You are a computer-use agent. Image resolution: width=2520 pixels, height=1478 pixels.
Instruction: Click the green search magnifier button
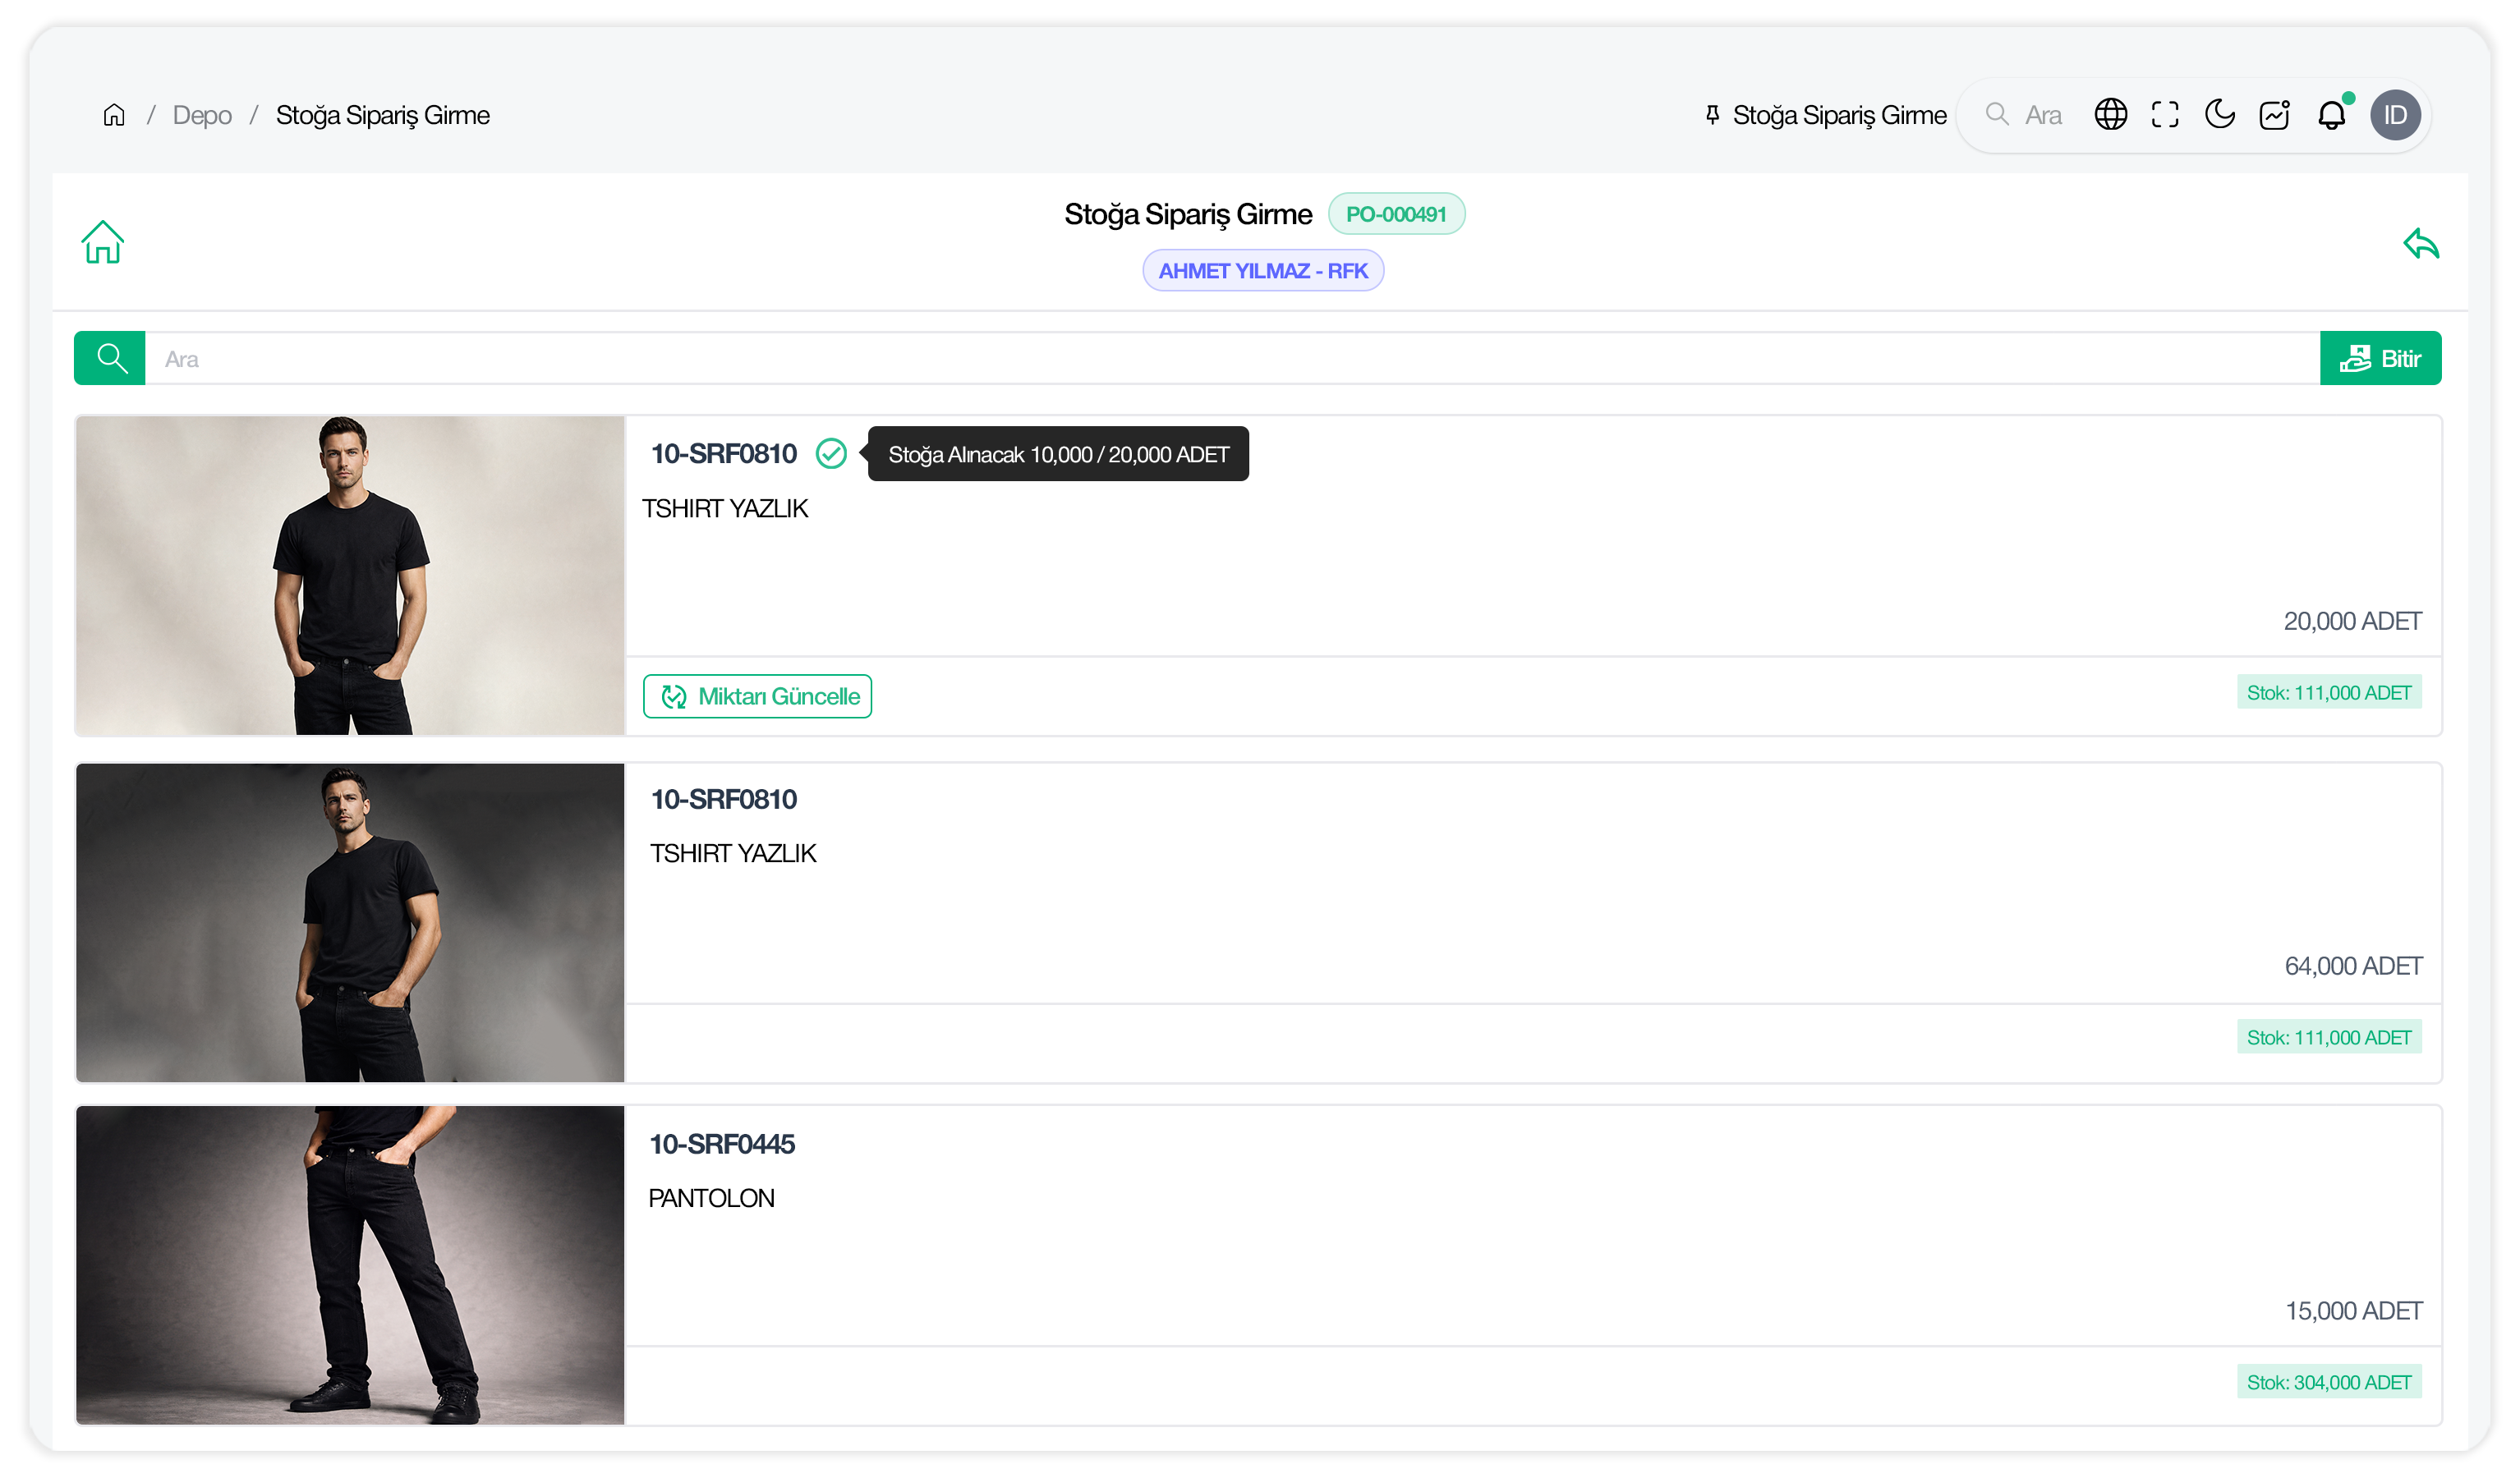[110, 358]
